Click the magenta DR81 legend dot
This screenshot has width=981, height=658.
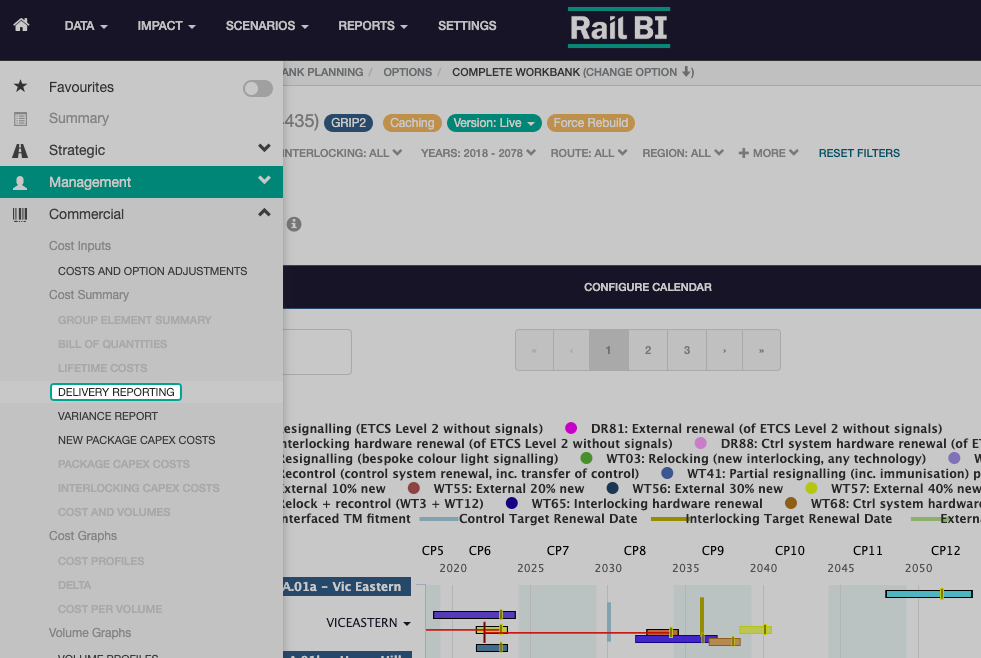pos(572,429)
